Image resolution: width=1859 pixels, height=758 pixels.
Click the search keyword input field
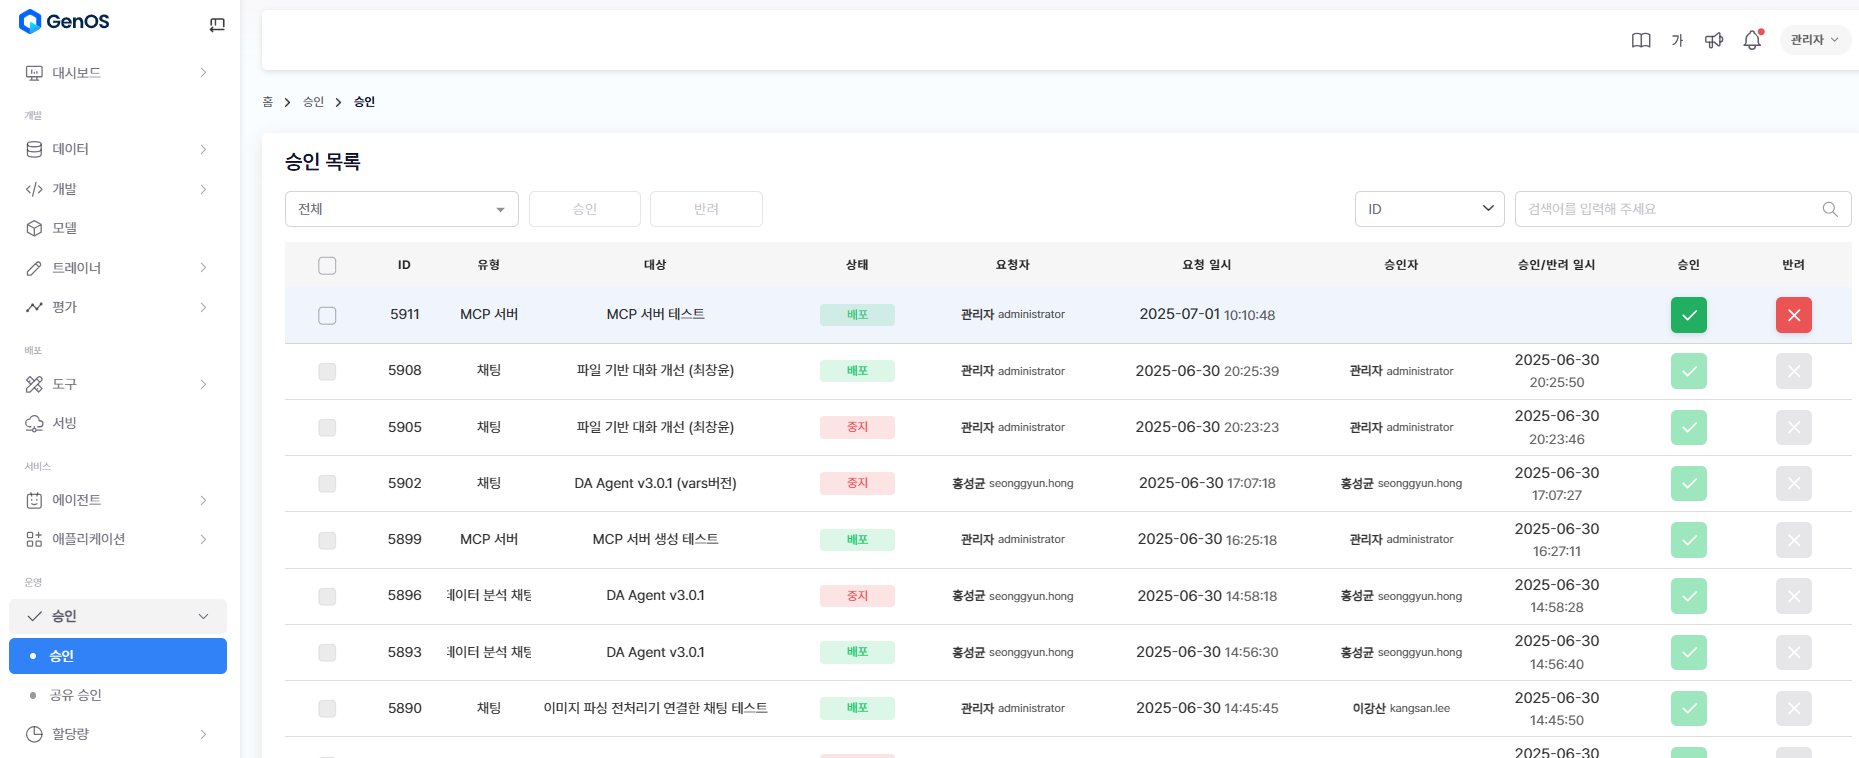pyautogui.click(x=1665, y=209)
